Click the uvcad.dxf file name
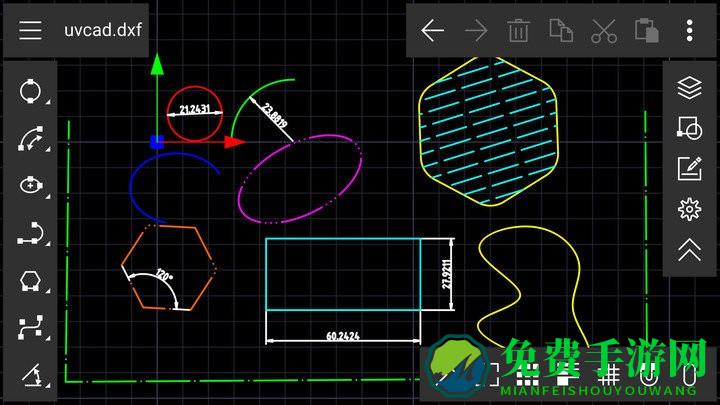720x405 pixels. [x=103, y=30]
